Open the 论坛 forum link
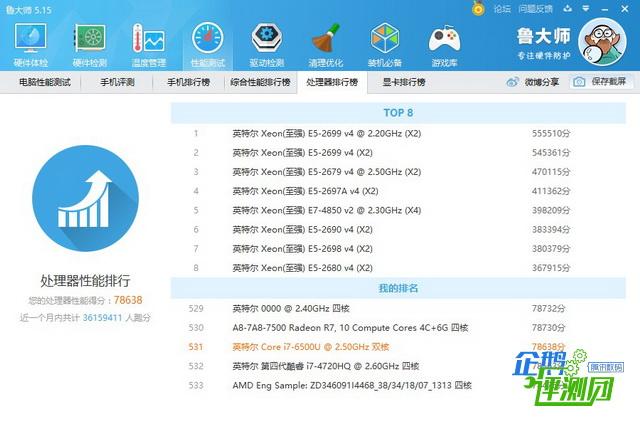 (x=502, y=9)
